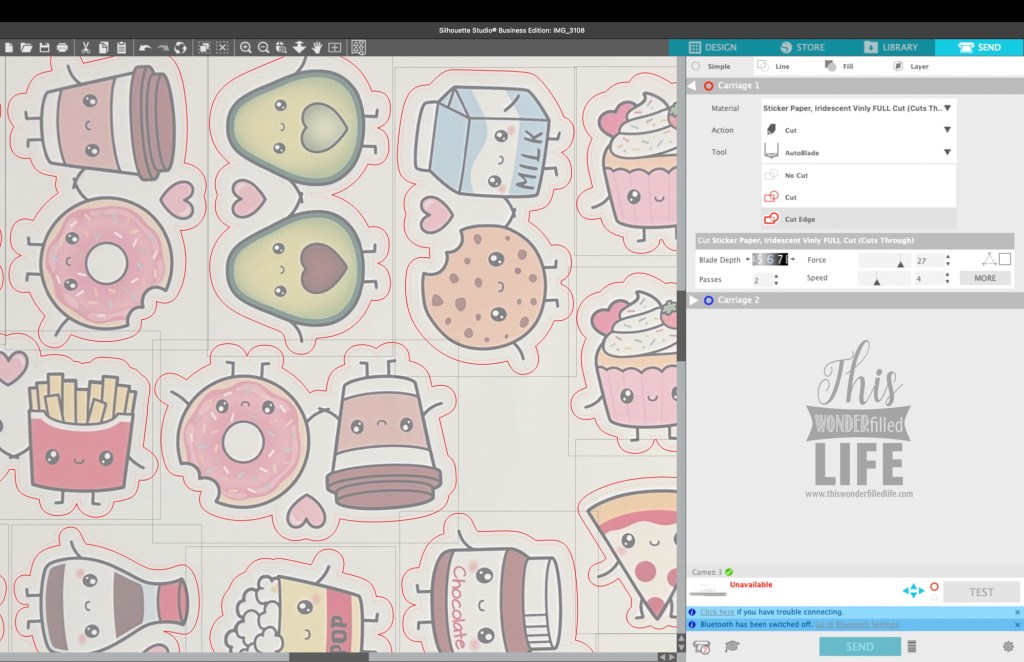The image size is (1024, 662).
Task: Switch to the LIBRARY tab
Action: 892,47
